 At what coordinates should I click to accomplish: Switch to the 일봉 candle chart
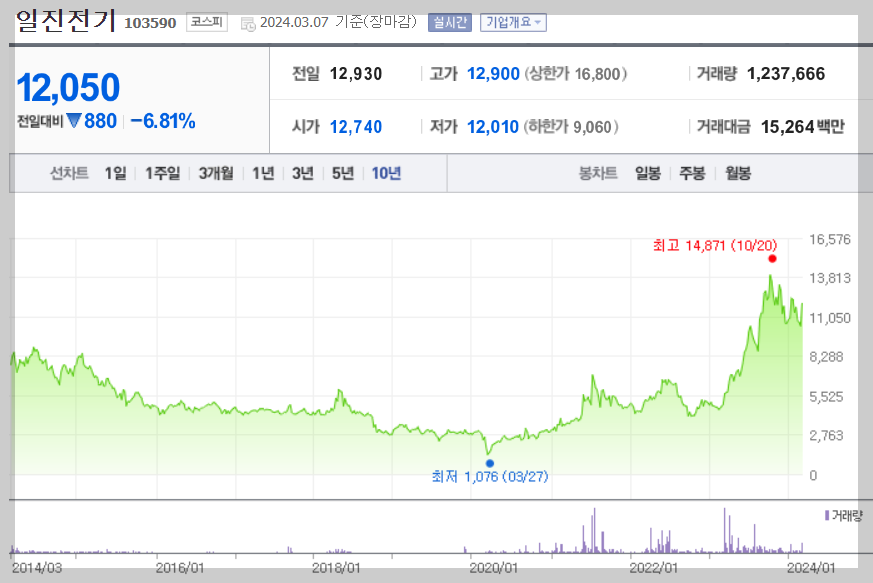pos(648,173)
